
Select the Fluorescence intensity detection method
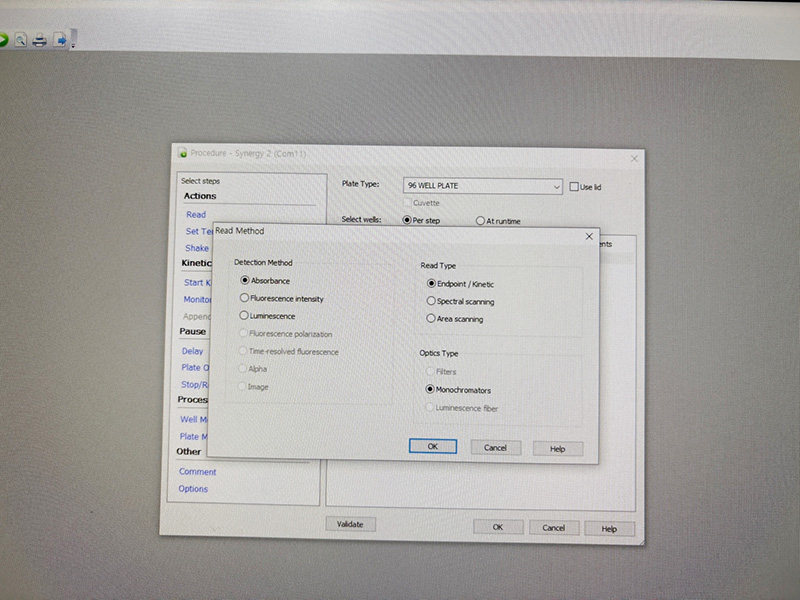click(x=245, y=299)
